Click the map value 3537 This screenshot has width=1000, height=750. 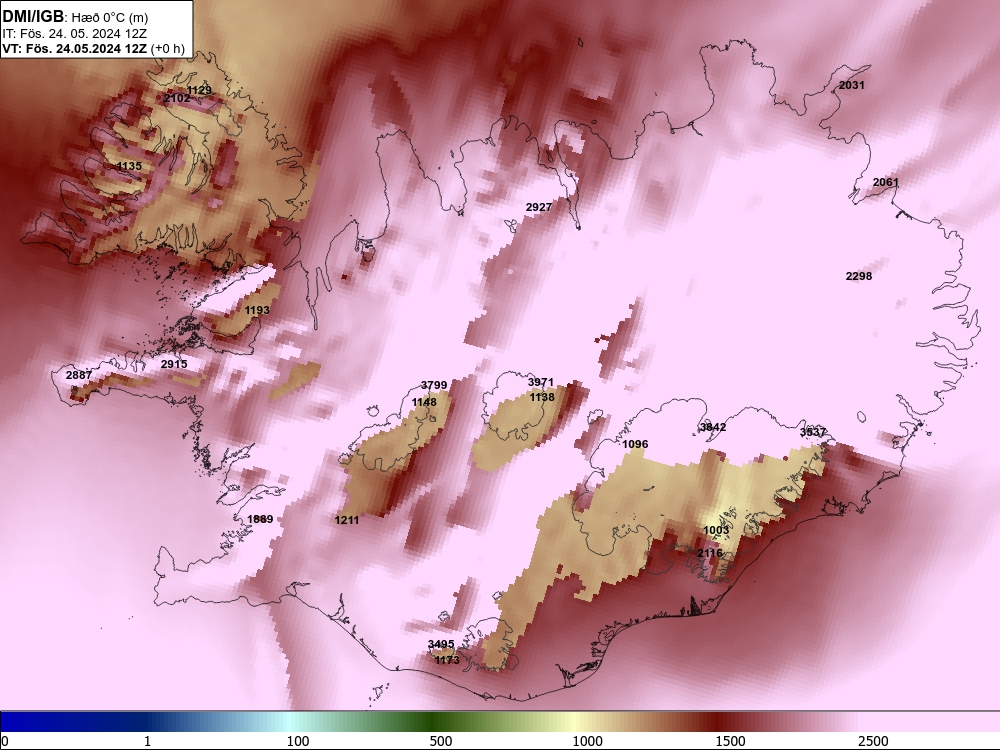(813, 432)
